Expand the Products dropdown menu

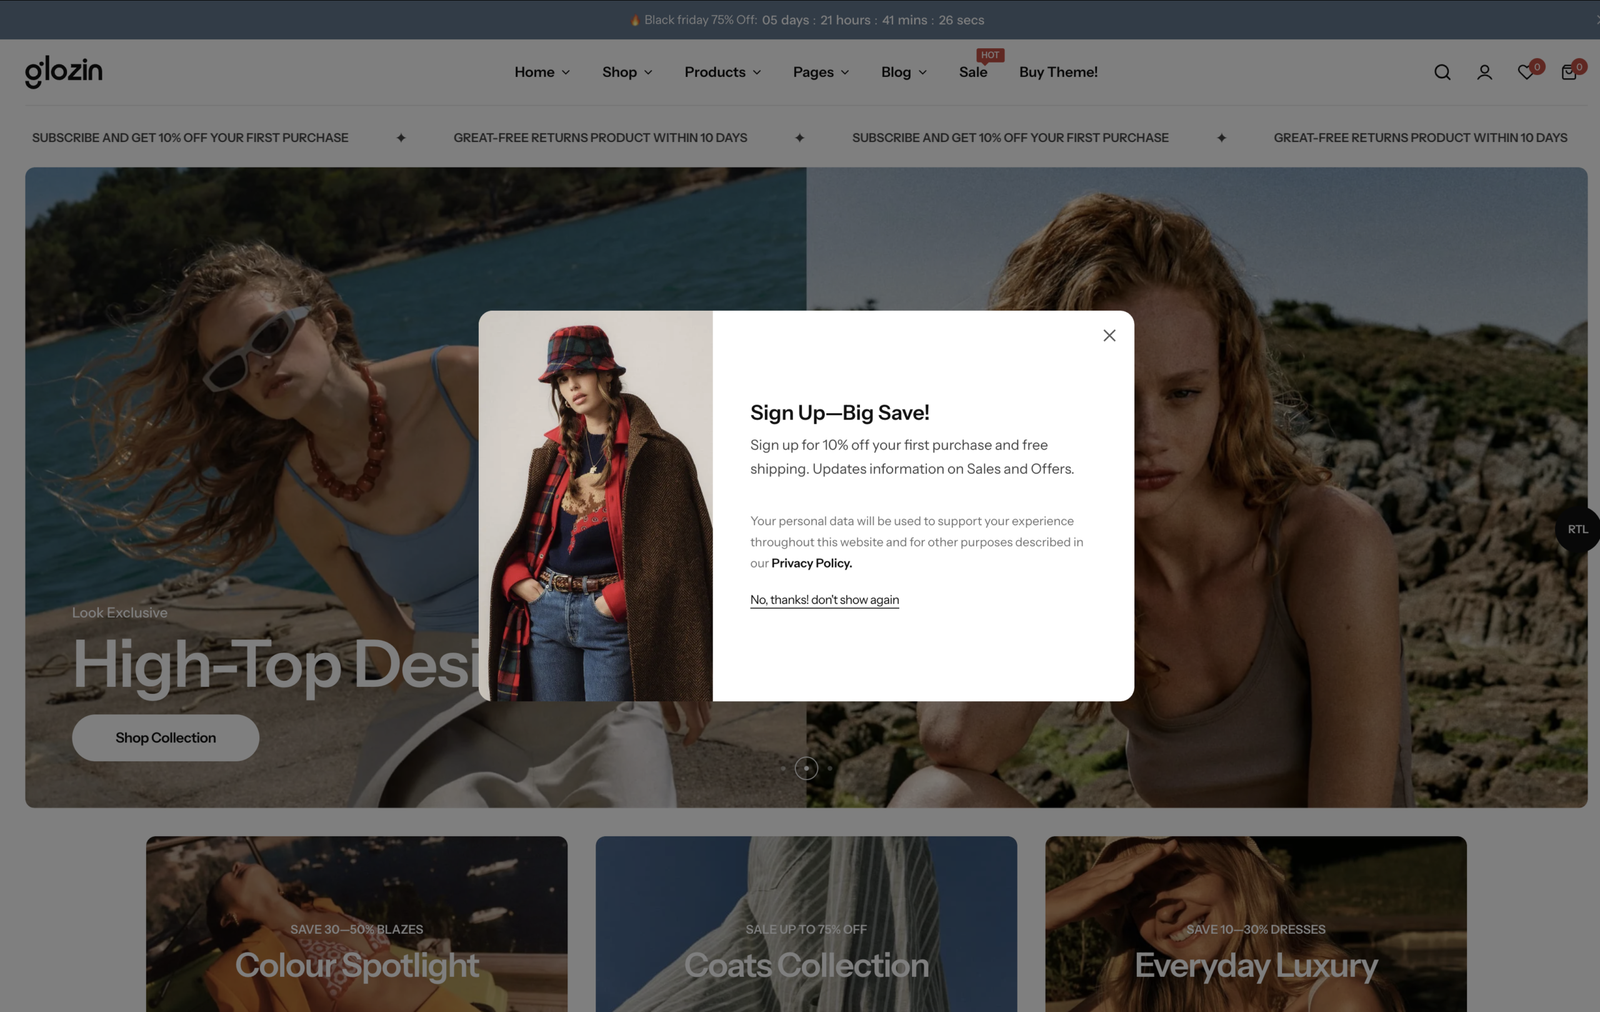722,72
